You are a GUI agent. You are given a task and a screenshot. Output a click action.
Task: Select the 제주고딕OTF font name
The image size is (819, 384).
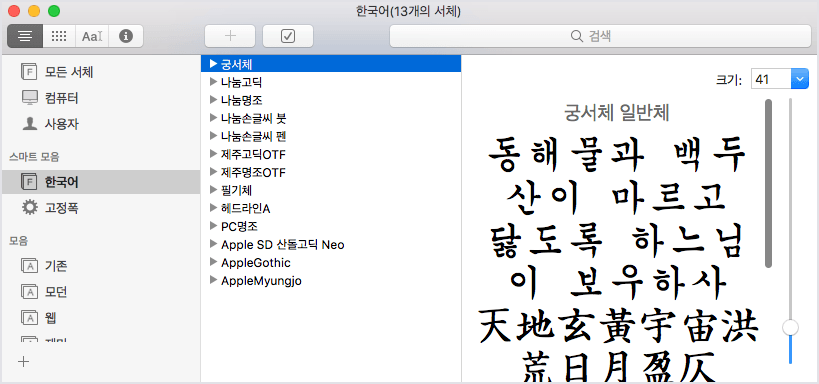pyautogui.click(x=253, y=155)
